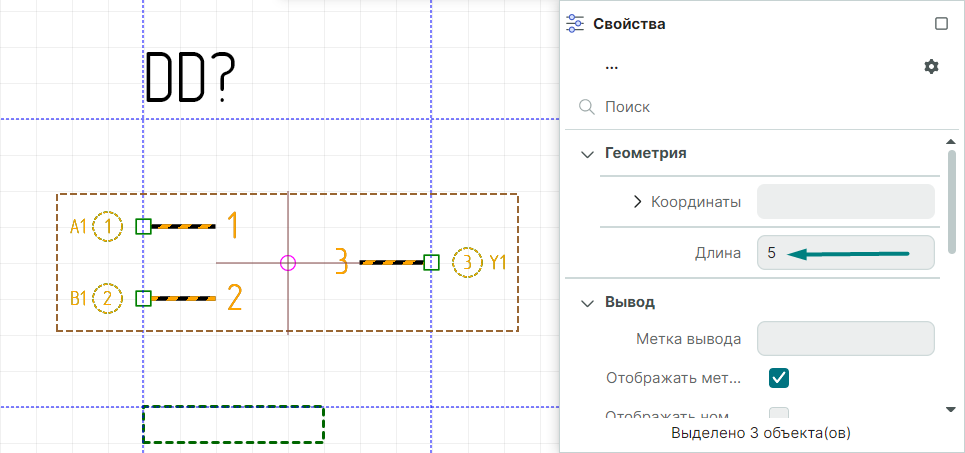965x453 pixels.
Task: Expand the Координаты row
Action: pos(638,202)
